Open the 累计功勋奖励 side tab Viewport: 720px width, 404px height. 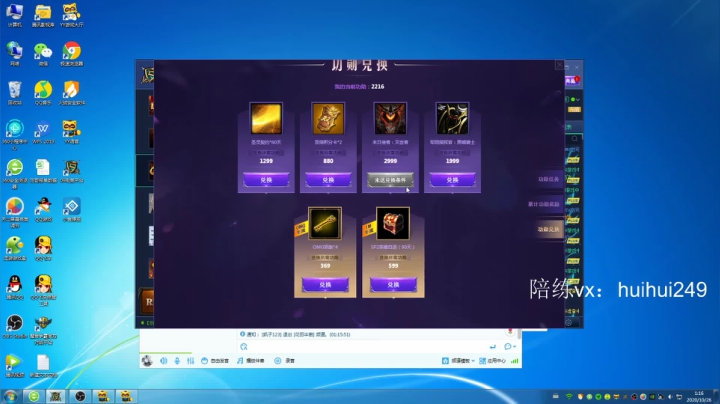click(544, 204)
